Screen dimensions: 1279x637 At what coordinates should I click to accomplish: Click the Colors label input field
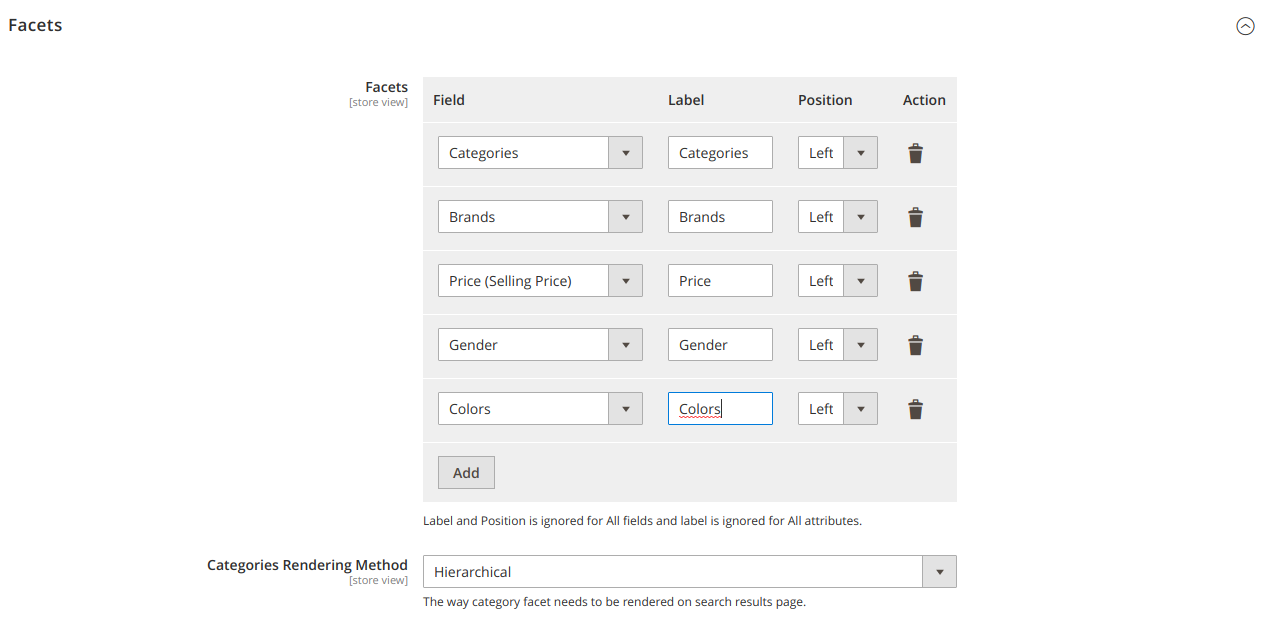point(719,408)
